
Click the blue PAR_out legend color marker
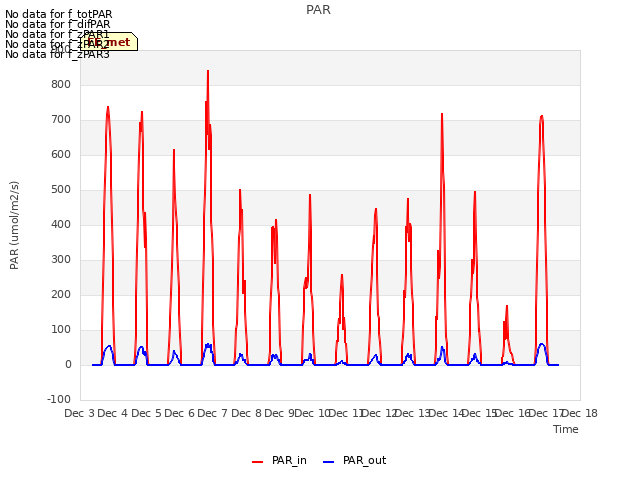tap(328, 462)
